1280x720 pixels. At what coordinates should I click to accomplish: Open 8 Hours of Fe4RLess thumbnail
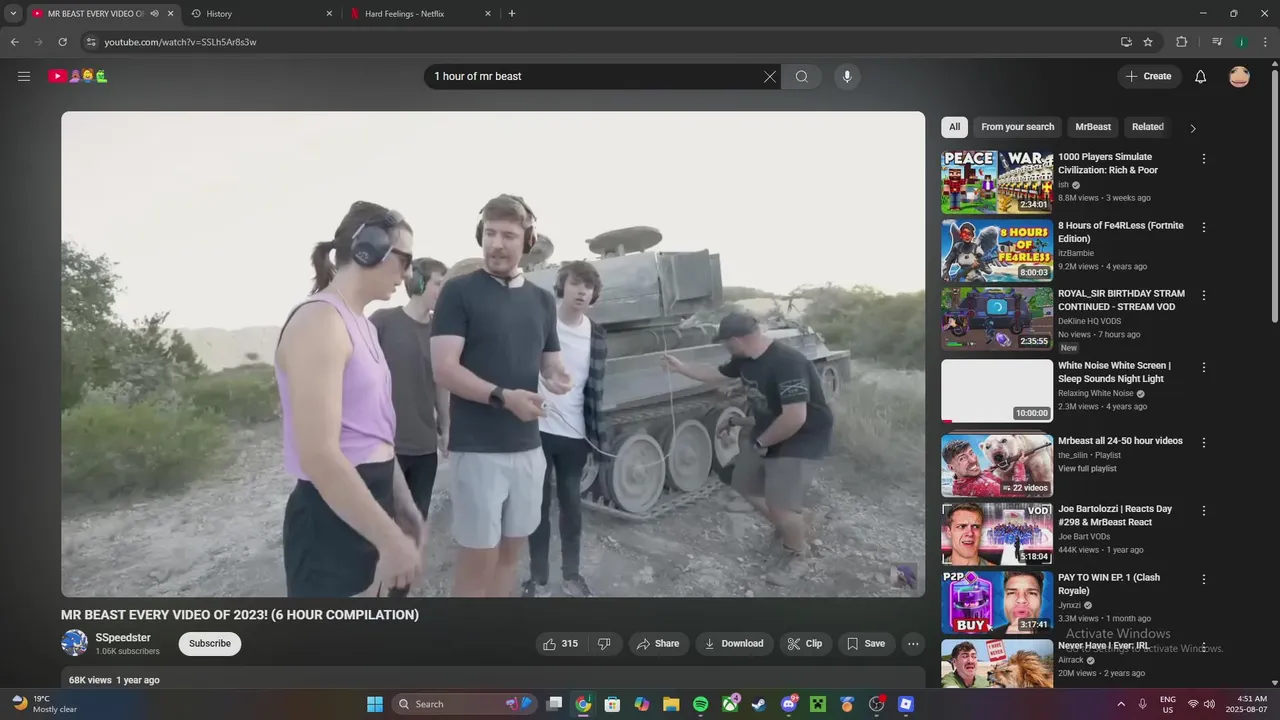coord(997,251)
